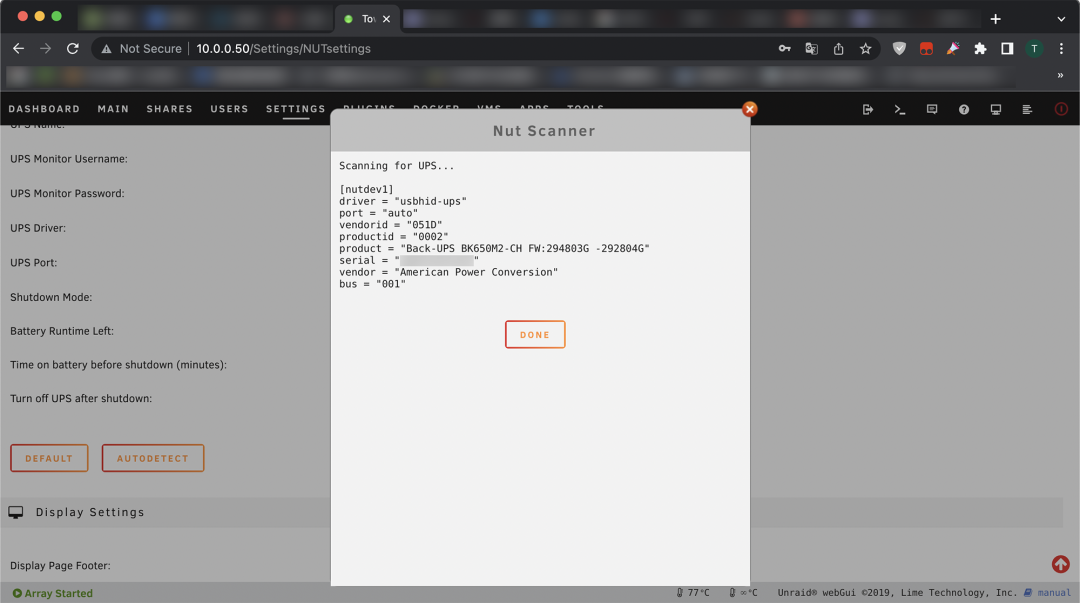The height and width of the screenshot is (603, 1080).
Task: Bookmark this page with star icon
Action: tap(866, 48)
